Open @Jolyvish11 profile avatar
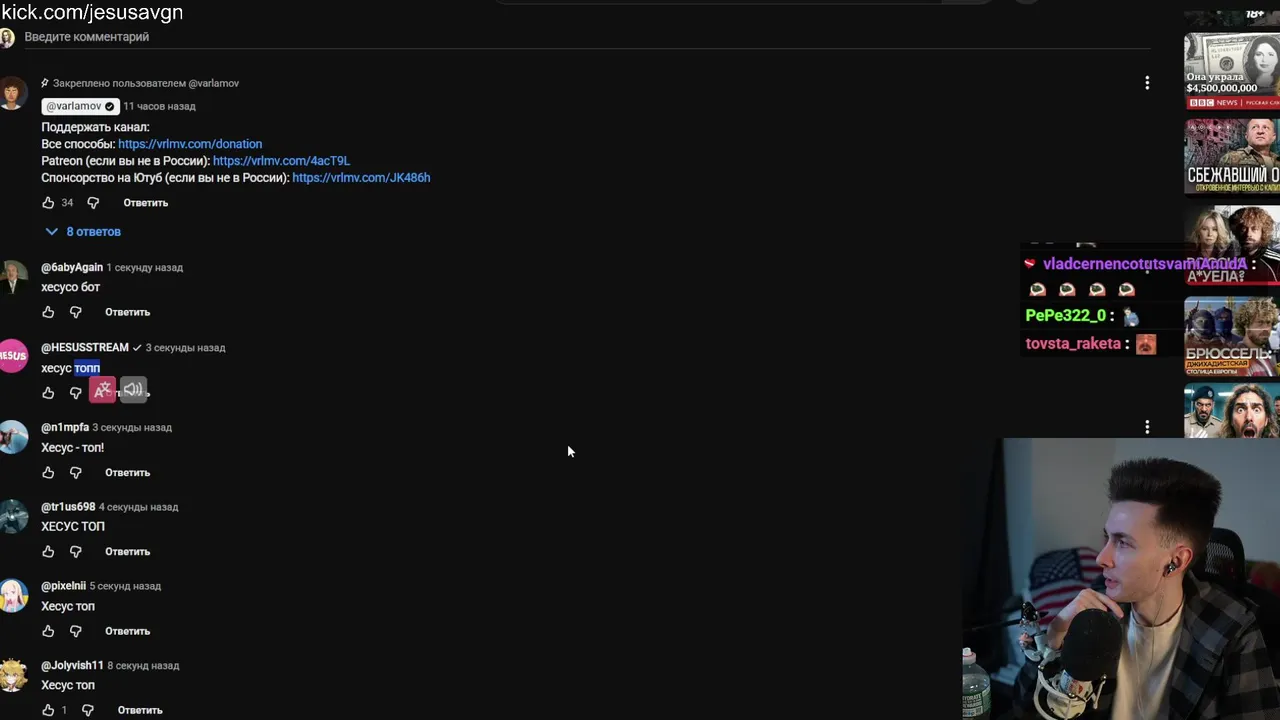1280x720 pixels. pyautogui.click(x=13, y=675)
